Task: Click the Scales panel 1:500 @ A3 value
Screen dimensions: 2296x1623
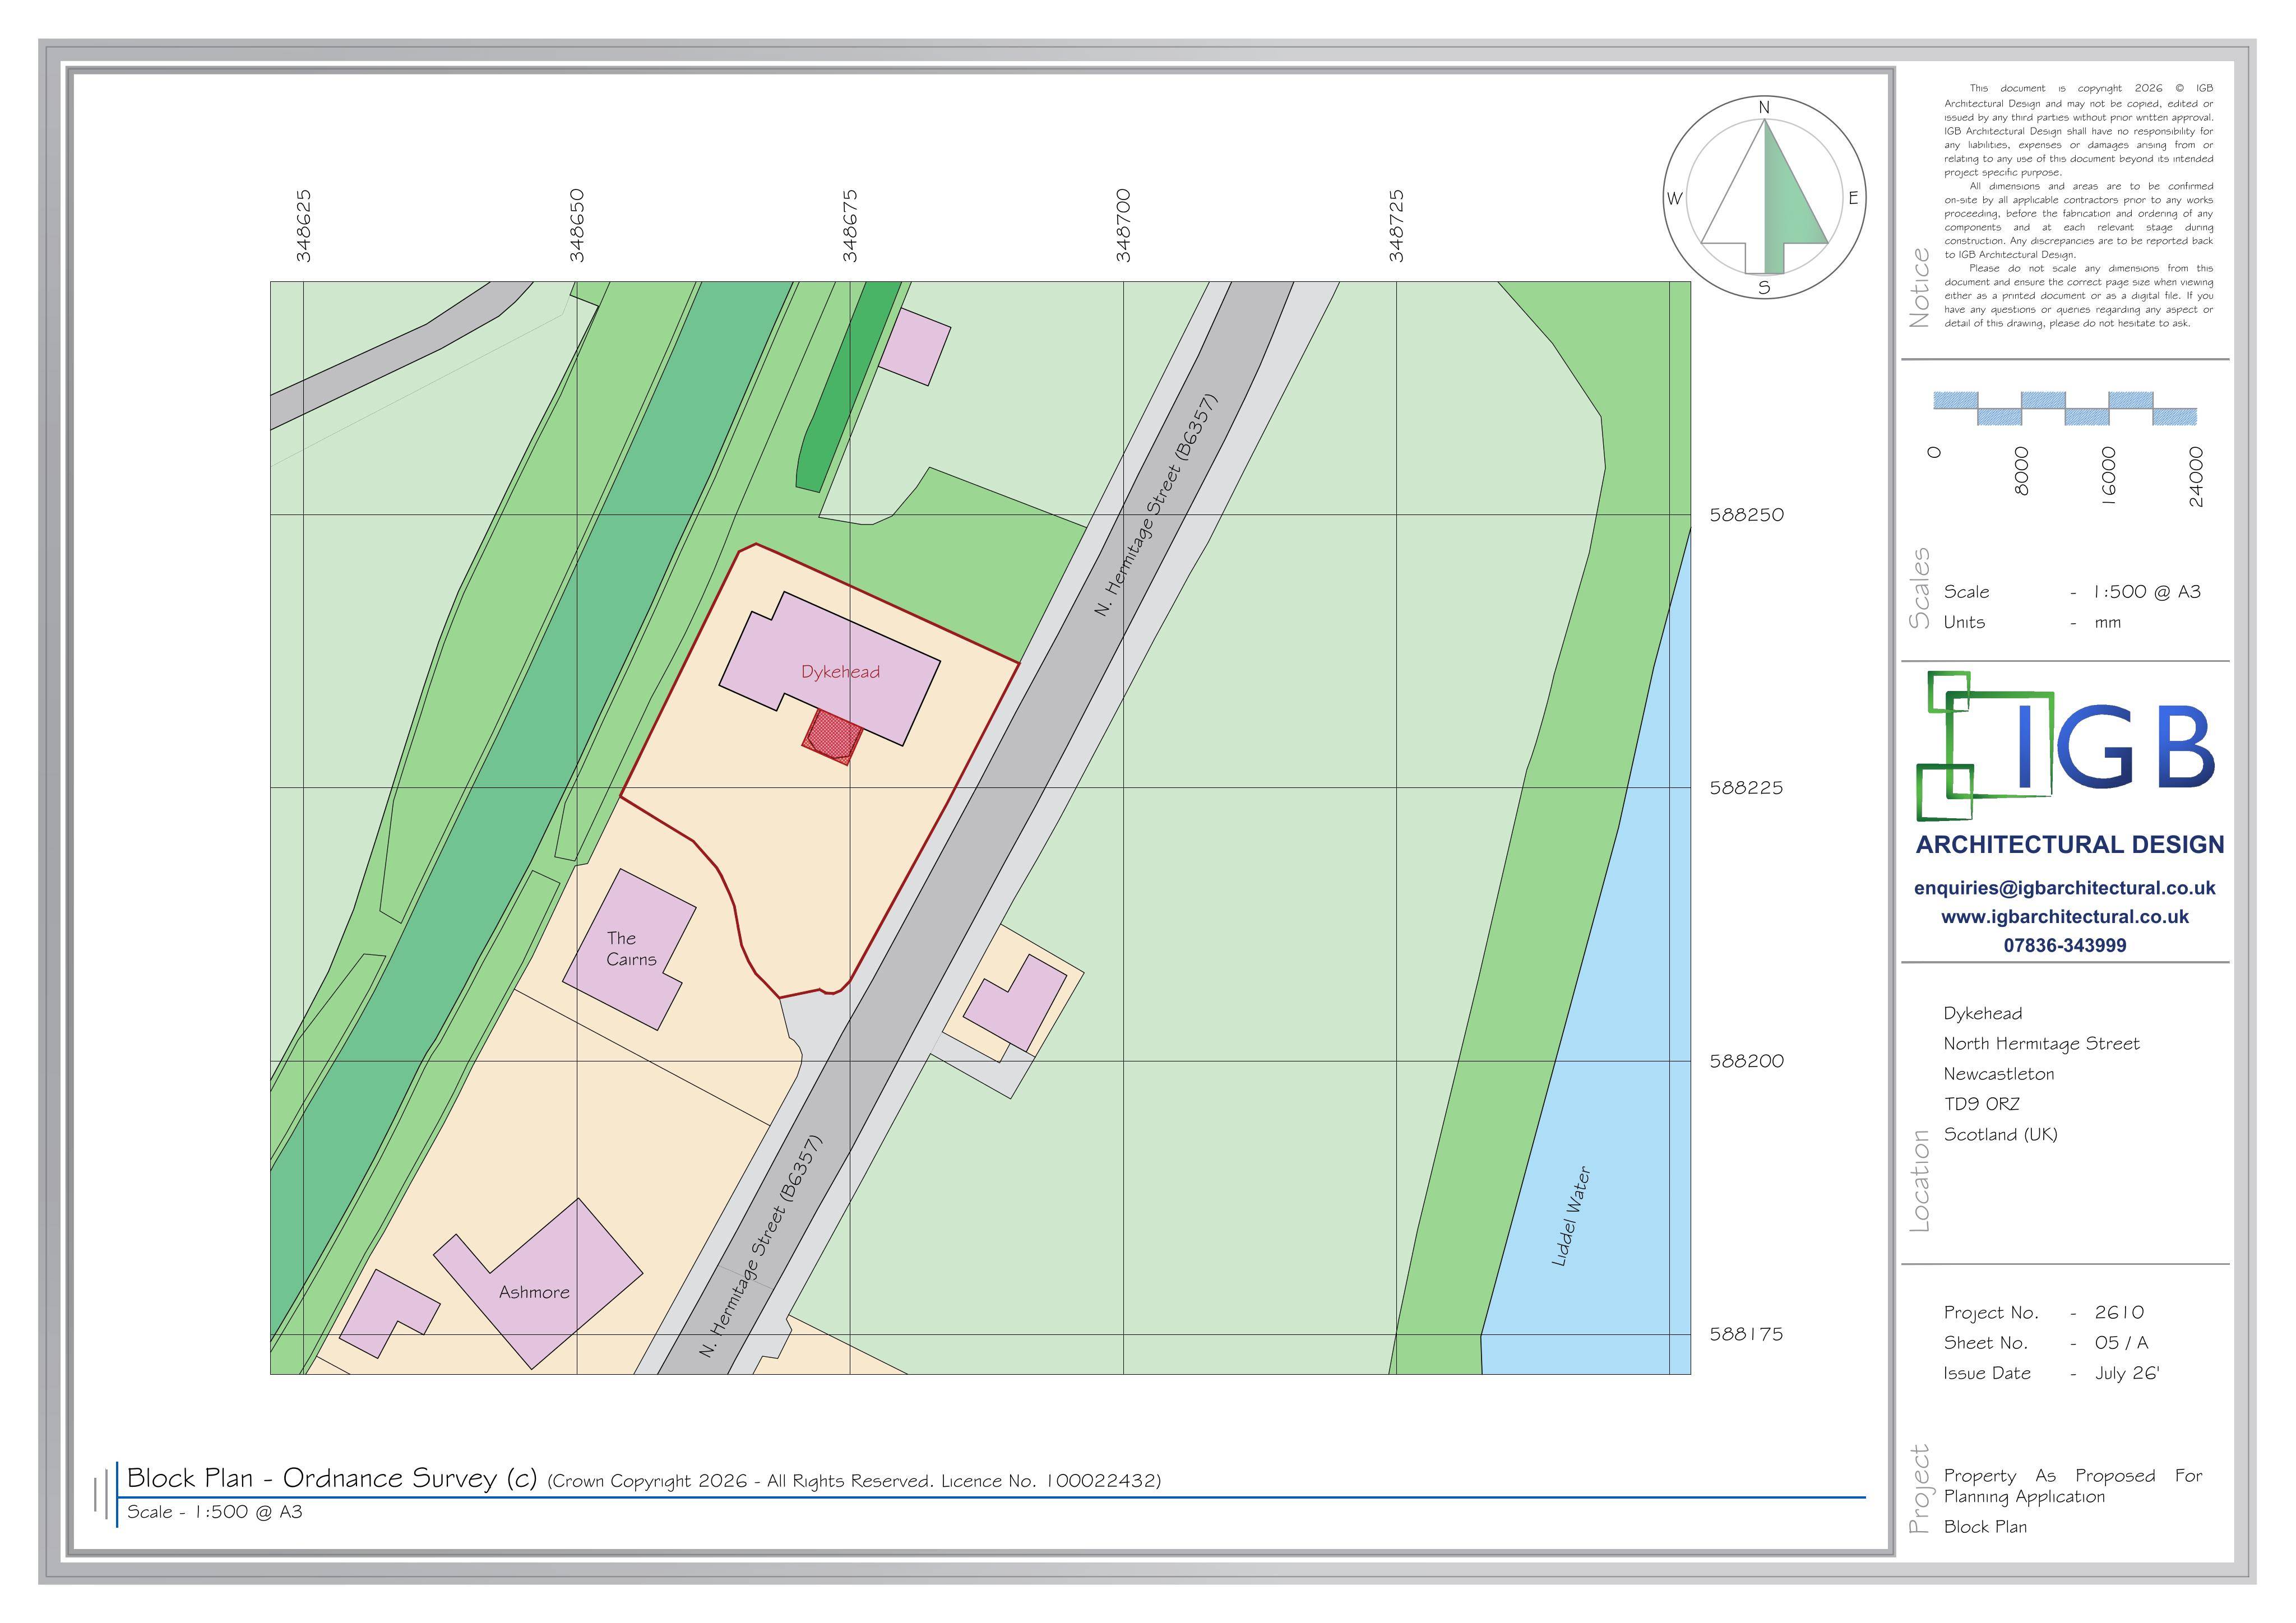Action: (x=2146, y=592)
